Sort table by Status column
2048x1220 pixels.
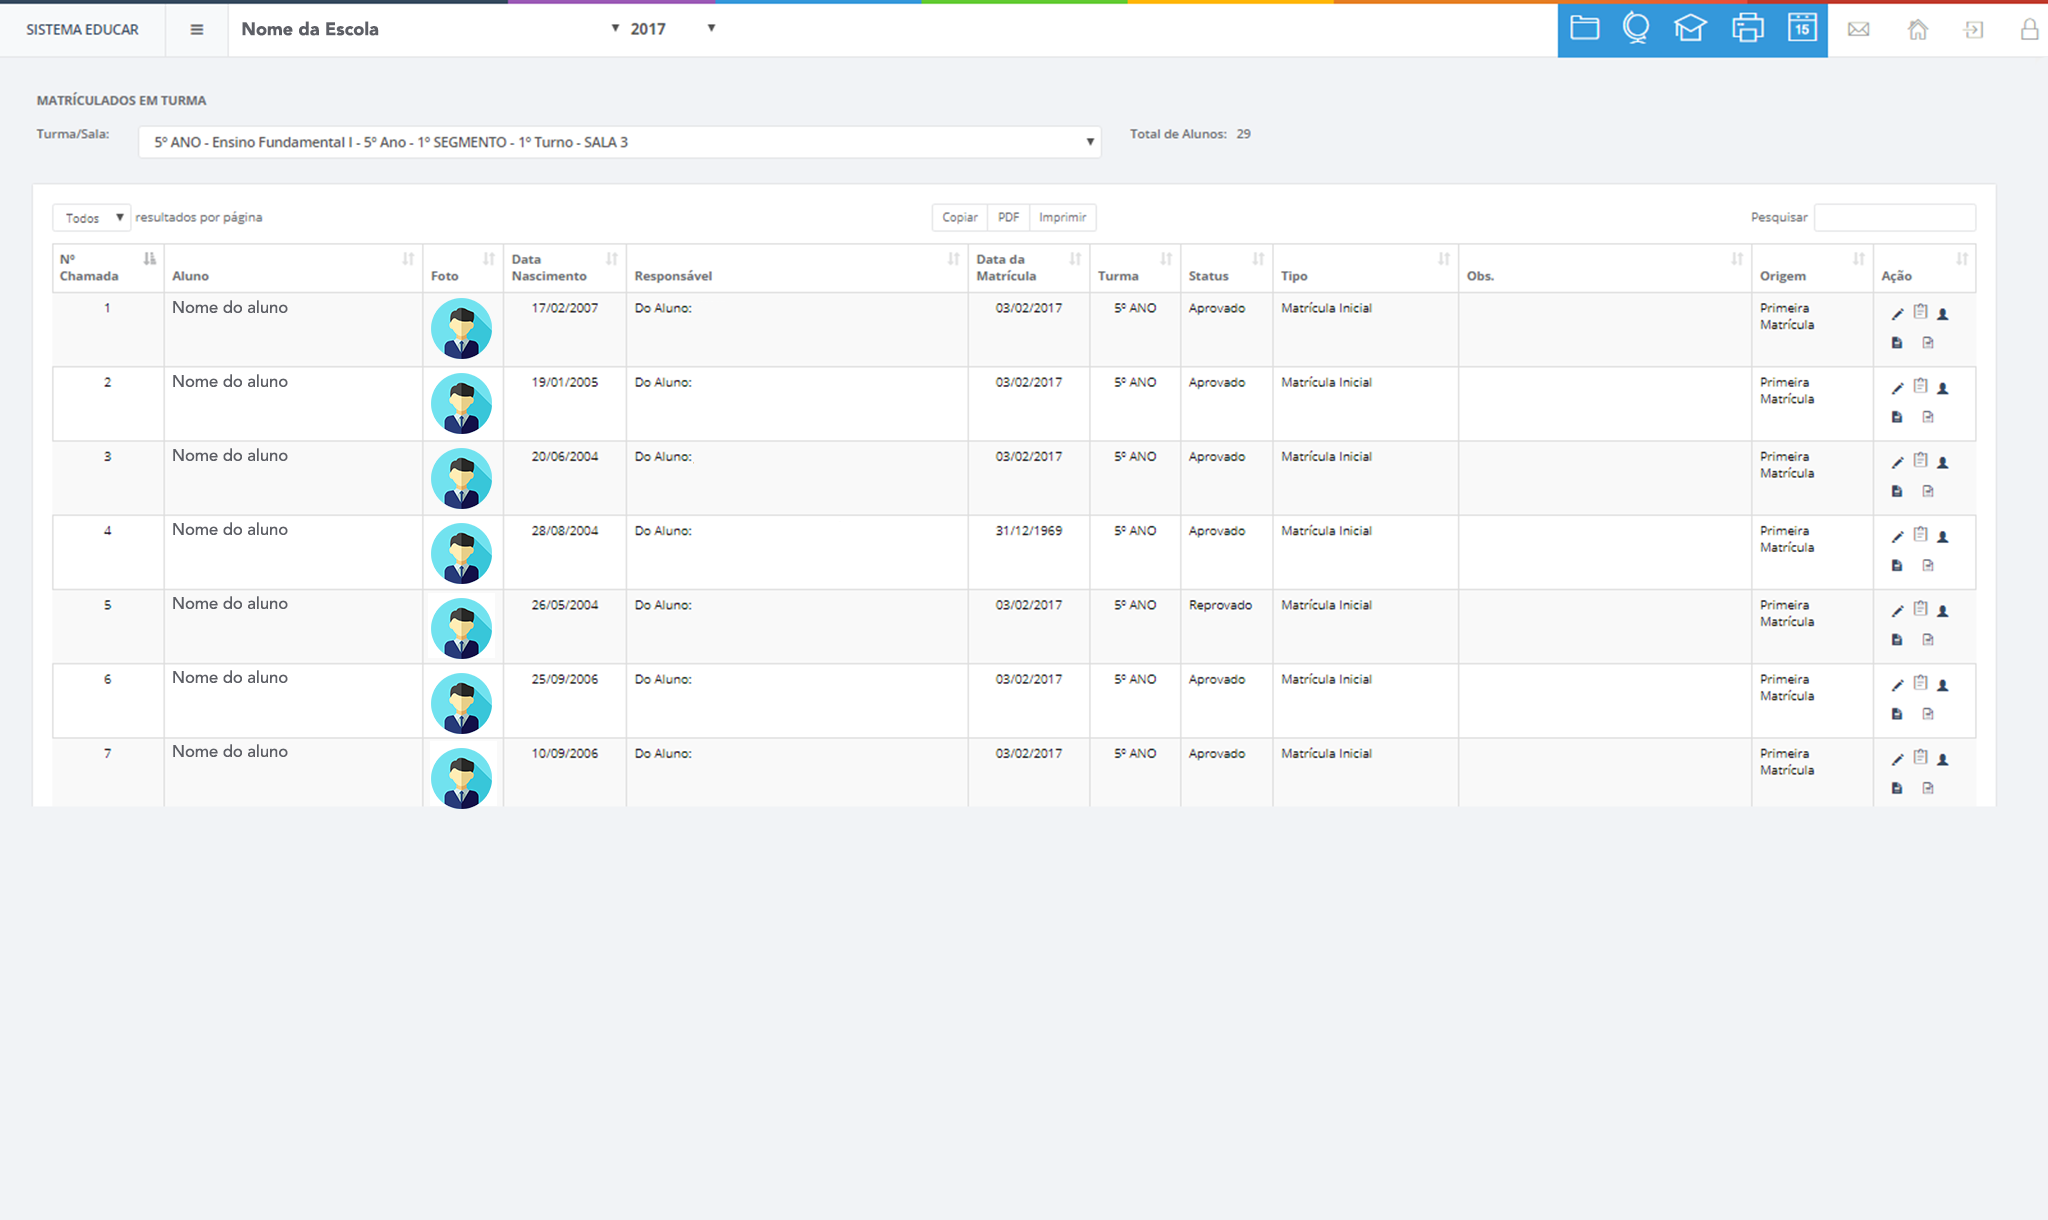point(1226,268)
